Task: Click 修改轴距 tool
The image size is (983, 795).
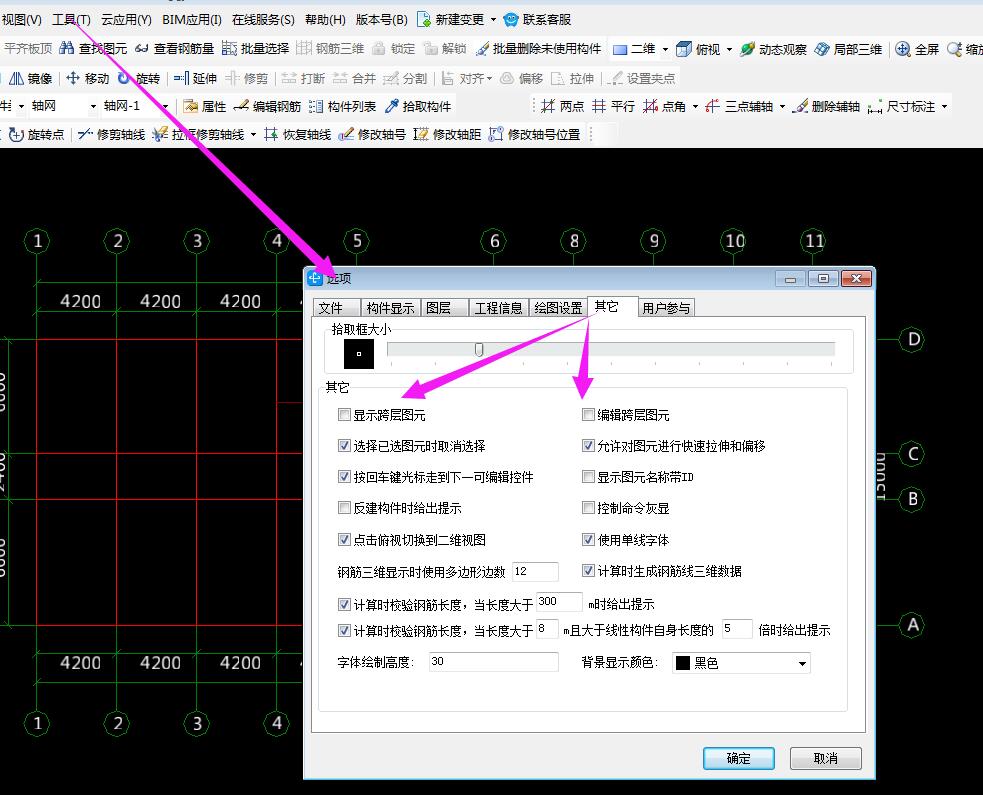Action: [447, 134]
